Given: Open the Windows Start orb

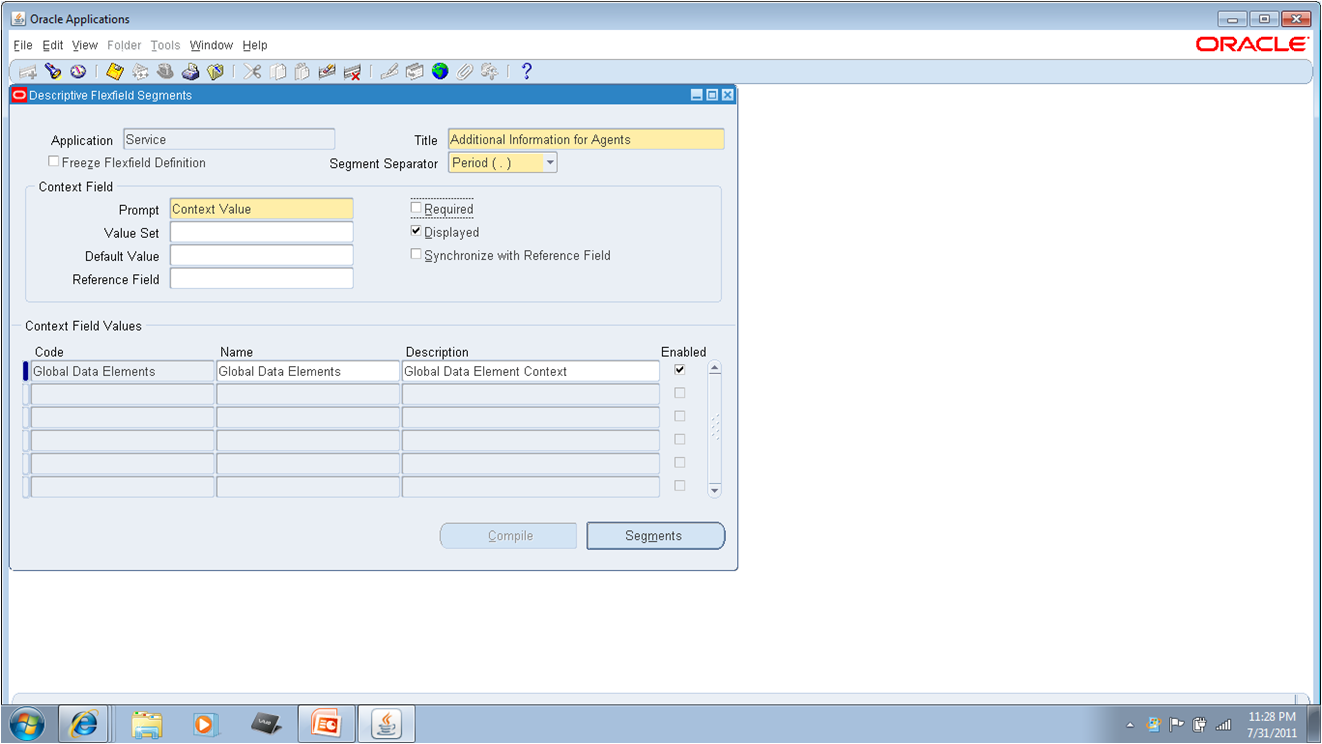Looking at the screenshot, I should (x=27, y=723).
